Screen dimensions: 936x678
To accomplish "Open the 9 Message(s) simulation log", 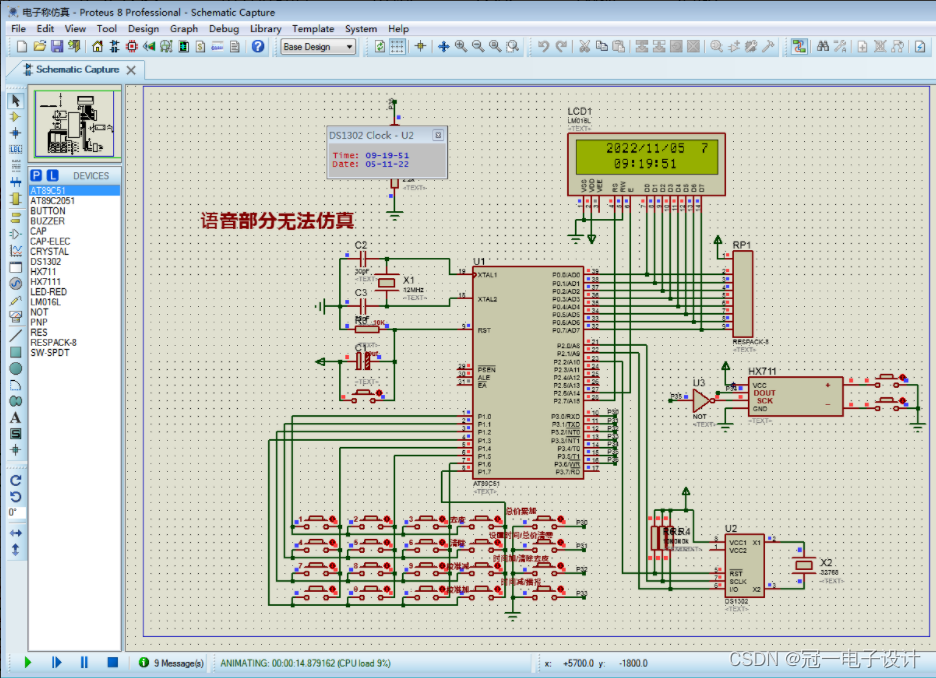I will pos(172,663).
